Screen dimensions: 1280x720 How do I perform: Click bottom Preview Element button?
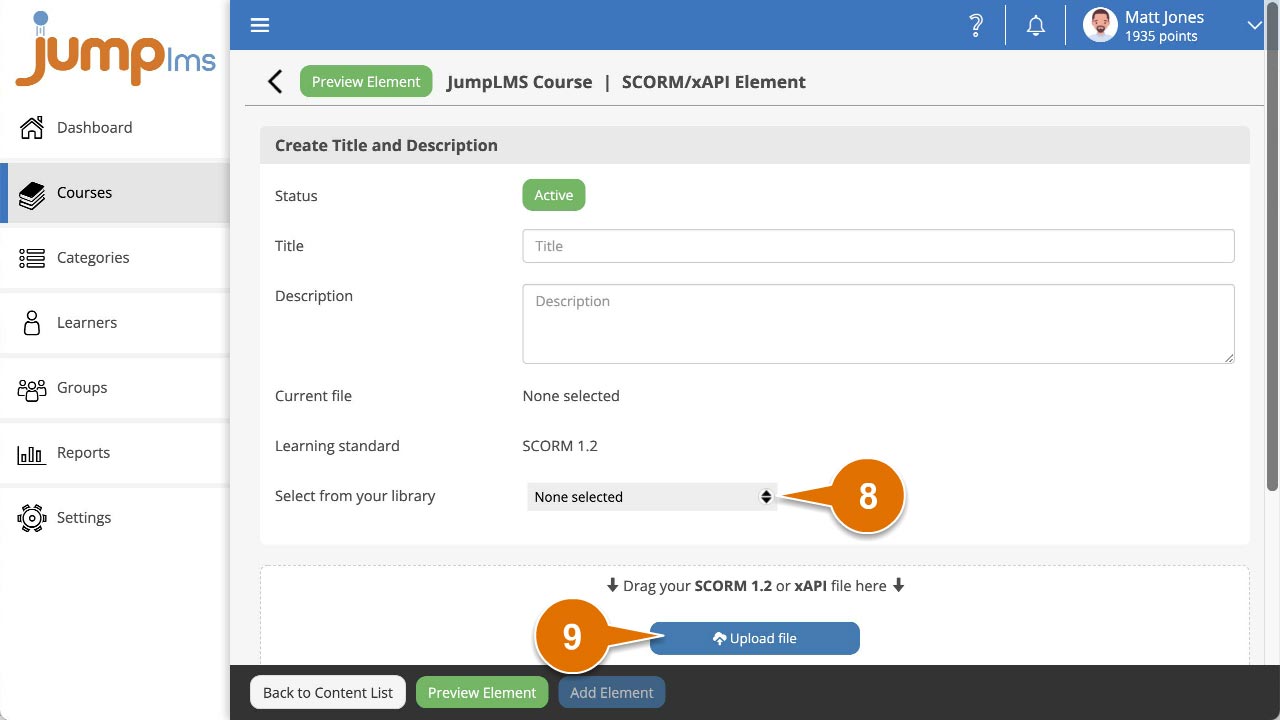[482, 692]
